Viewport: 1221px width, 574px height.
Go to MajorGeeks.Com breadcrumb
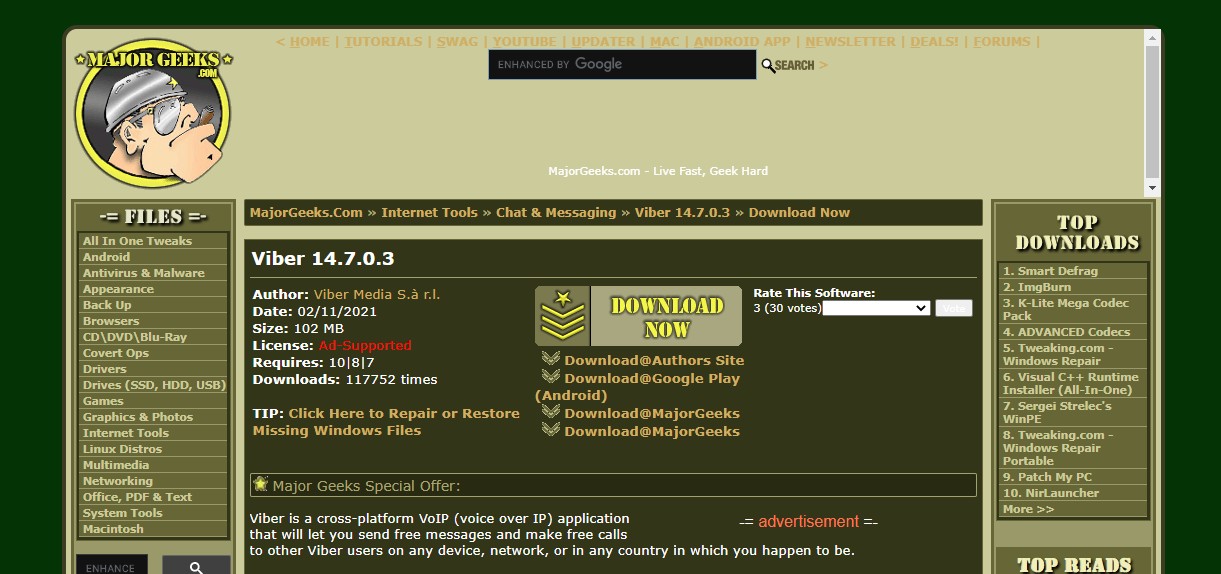[x=306, y=213]
